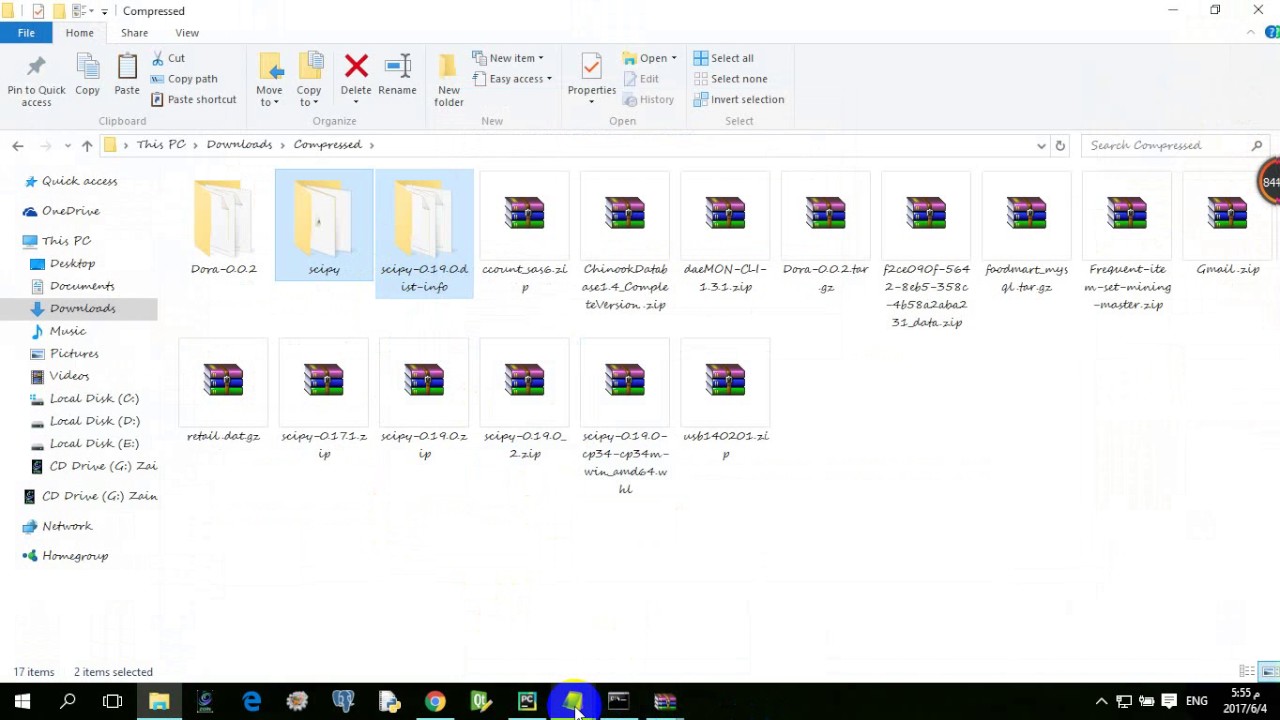Click Invert selection in ribbon
1280x720 pixels.
(x=739, y=99)
